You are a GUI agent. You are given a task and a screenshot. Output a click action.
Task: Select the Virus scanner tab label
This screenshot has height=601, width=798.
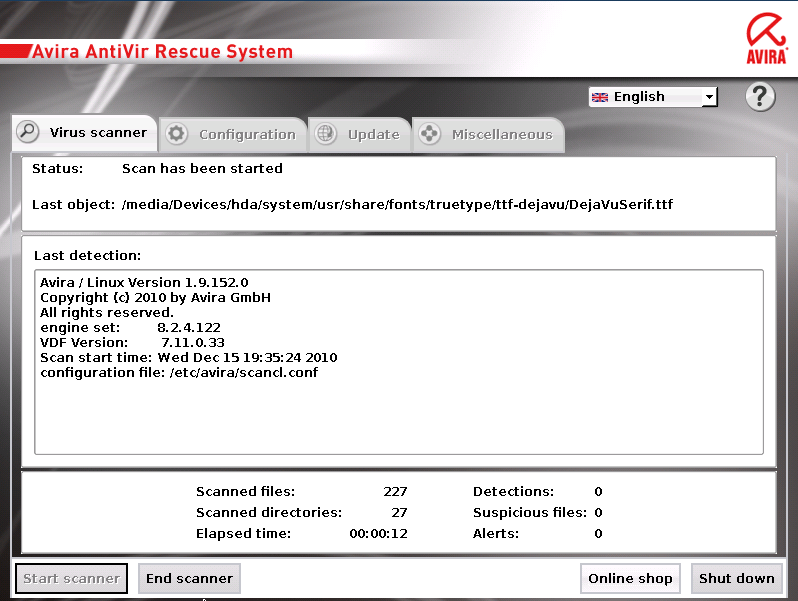tap(98, 132)
